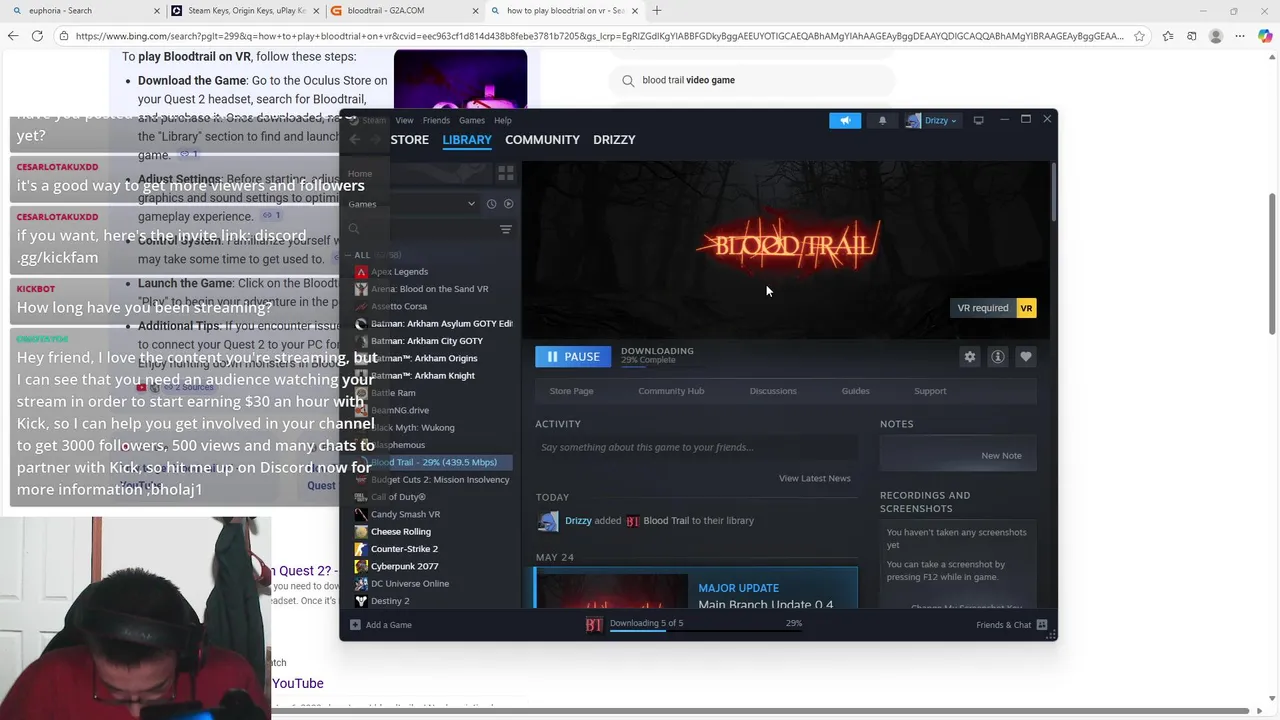Image resolution: width=1280 pixels, height=720 pixels.
Task: Click Add a Game plus icon
Action: click(355, 625)
